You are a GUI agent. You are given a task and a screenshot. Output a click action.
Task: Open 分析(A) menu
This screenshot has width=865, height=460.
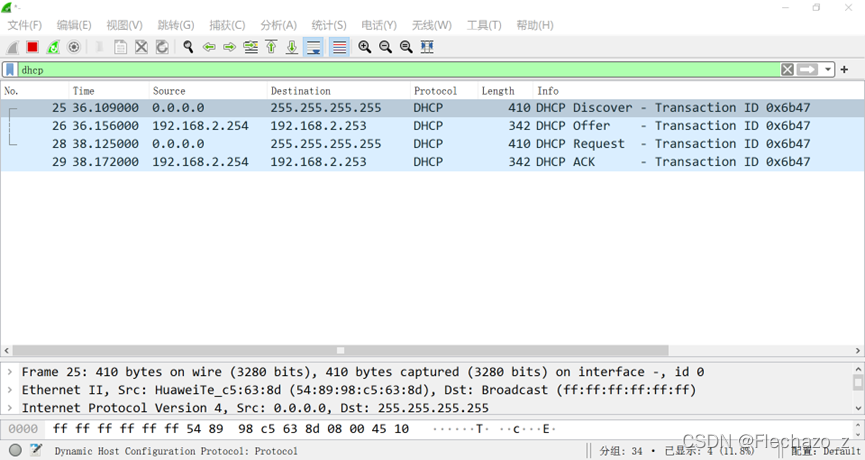(x=279, y=25)
